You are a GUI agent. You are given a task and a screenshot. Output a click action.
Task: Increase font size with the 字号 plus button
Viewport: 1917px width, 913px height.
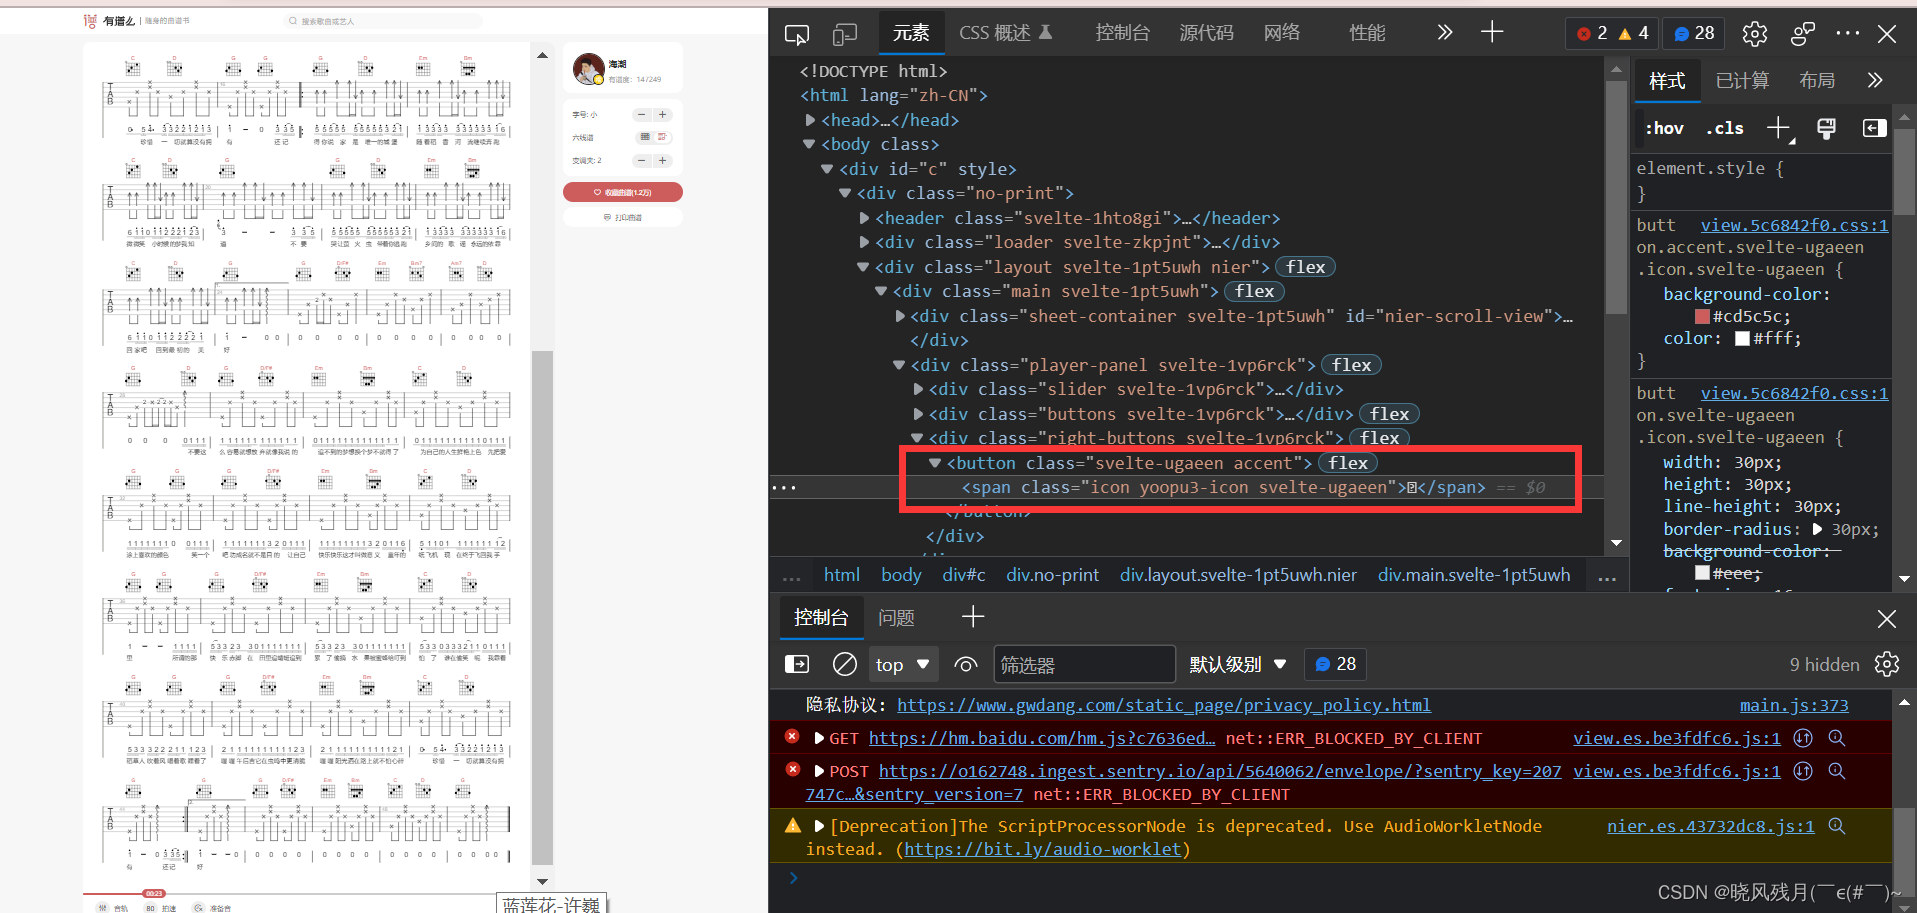tap(662, 115)
